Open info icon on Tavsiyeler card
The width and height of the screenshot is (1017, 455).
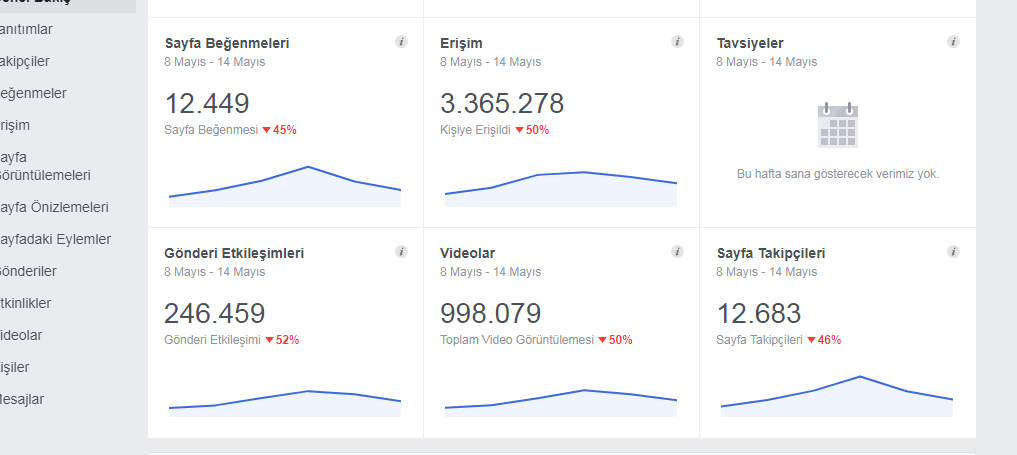tap(953, 42)
